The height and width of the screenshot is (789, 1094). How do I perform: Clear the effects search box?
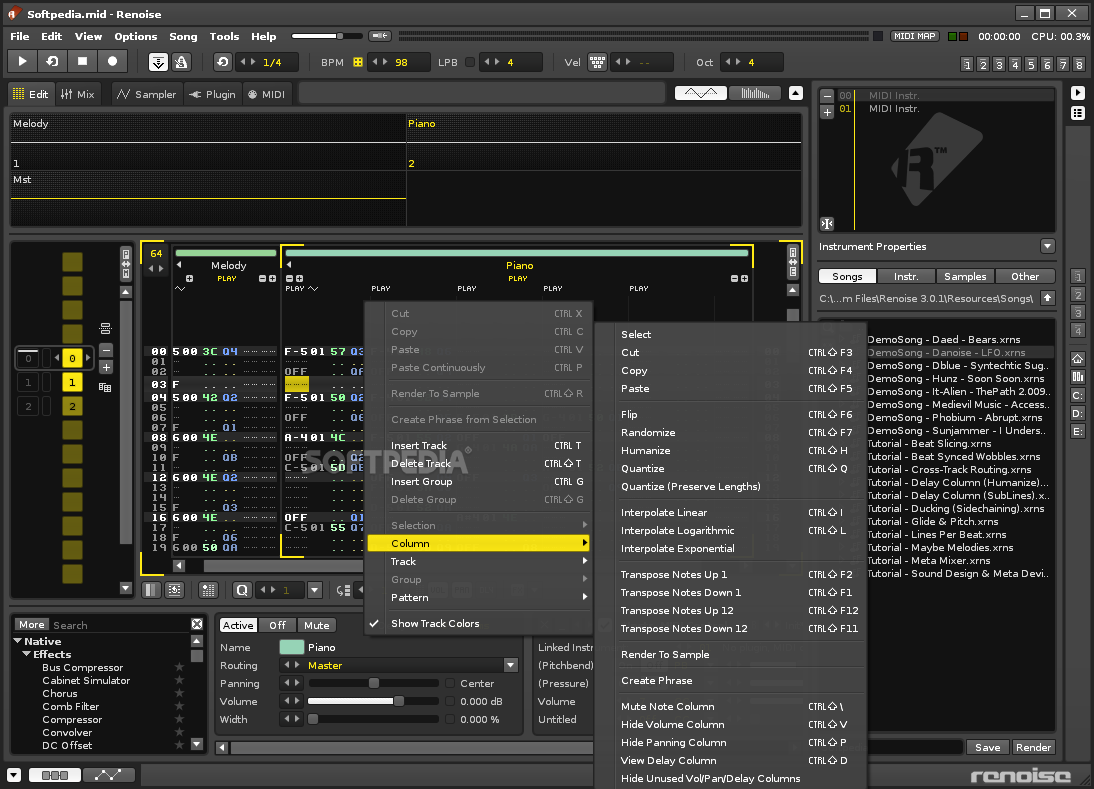coord(197,624)
